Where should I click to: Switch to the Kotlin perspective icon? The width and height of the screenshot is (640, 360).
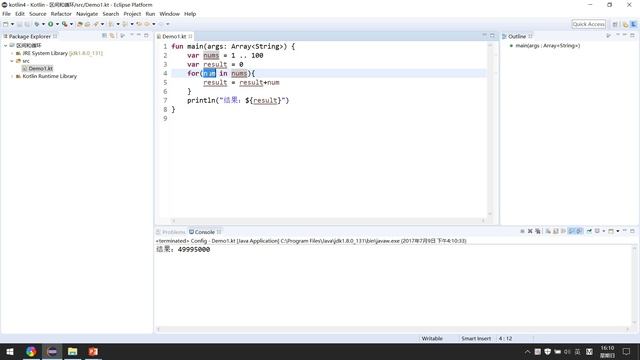(x=633, y=24)
